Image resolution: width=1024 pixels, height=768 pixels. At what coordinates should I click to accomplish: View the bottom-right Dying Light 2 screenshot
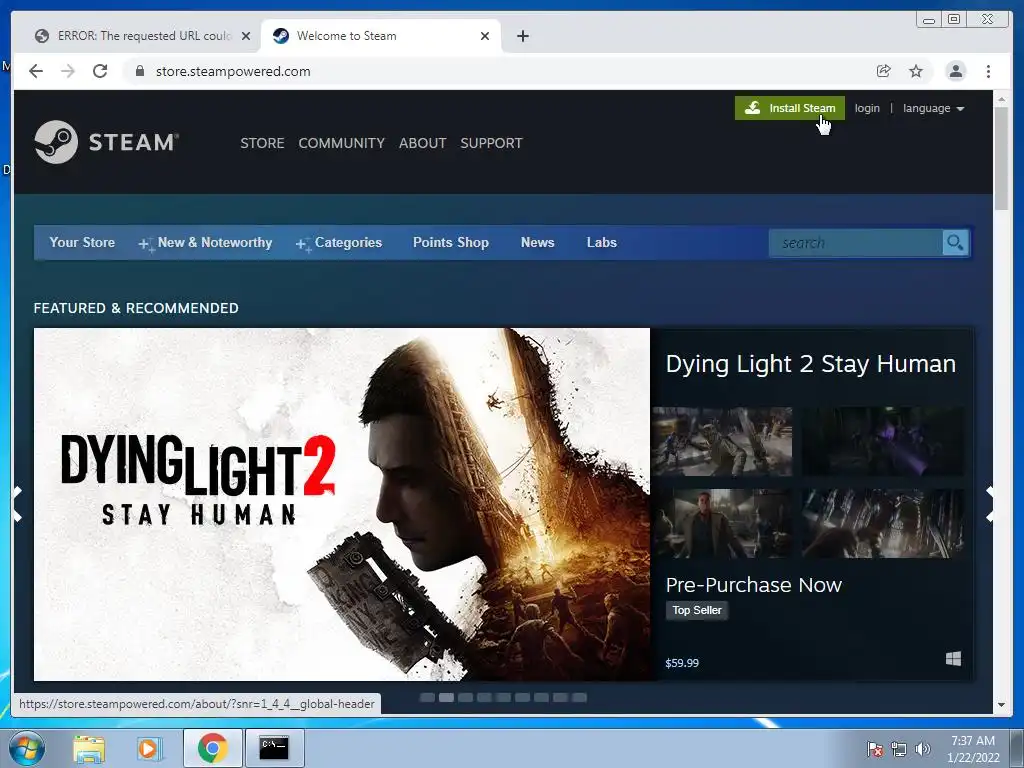tap(883, 523)
